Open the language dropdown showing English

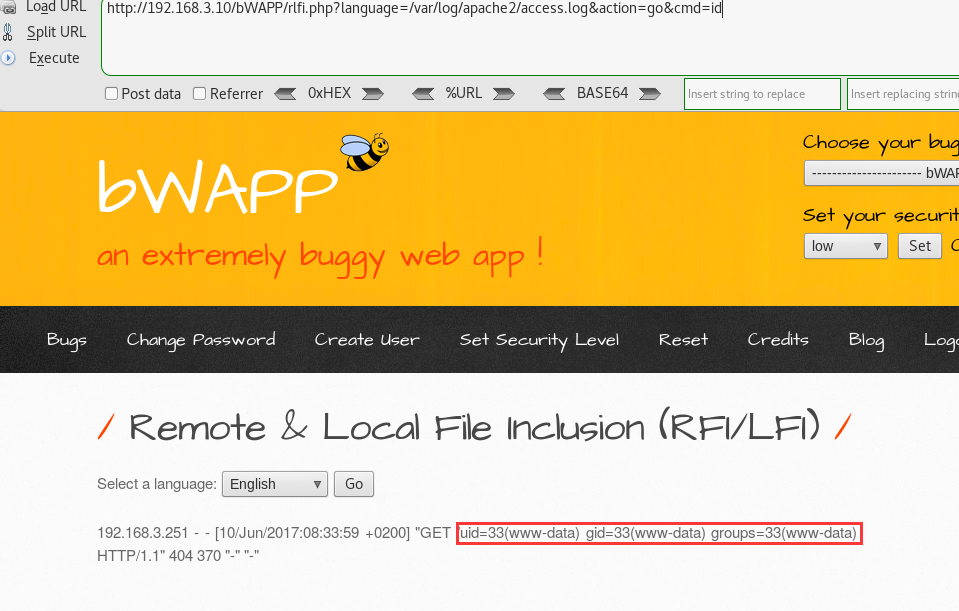point(275,484)
